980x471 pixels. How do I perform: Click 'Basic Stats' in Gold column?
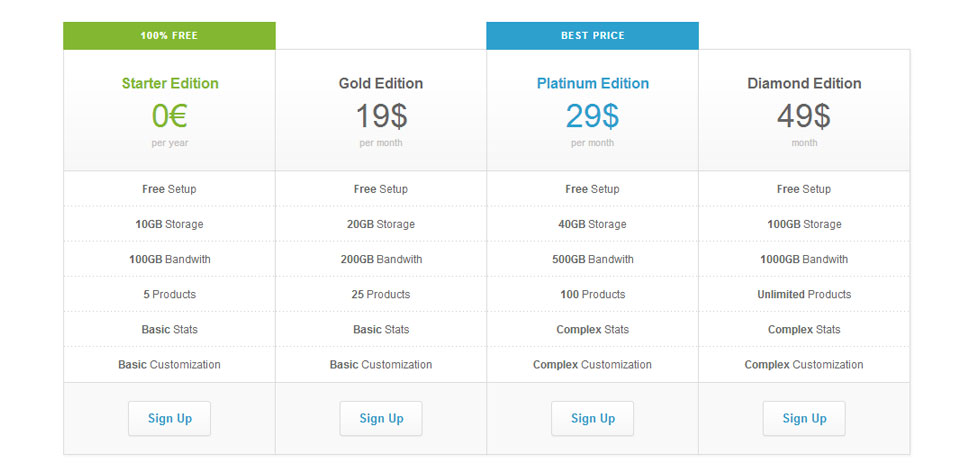[x=381, y=329]
